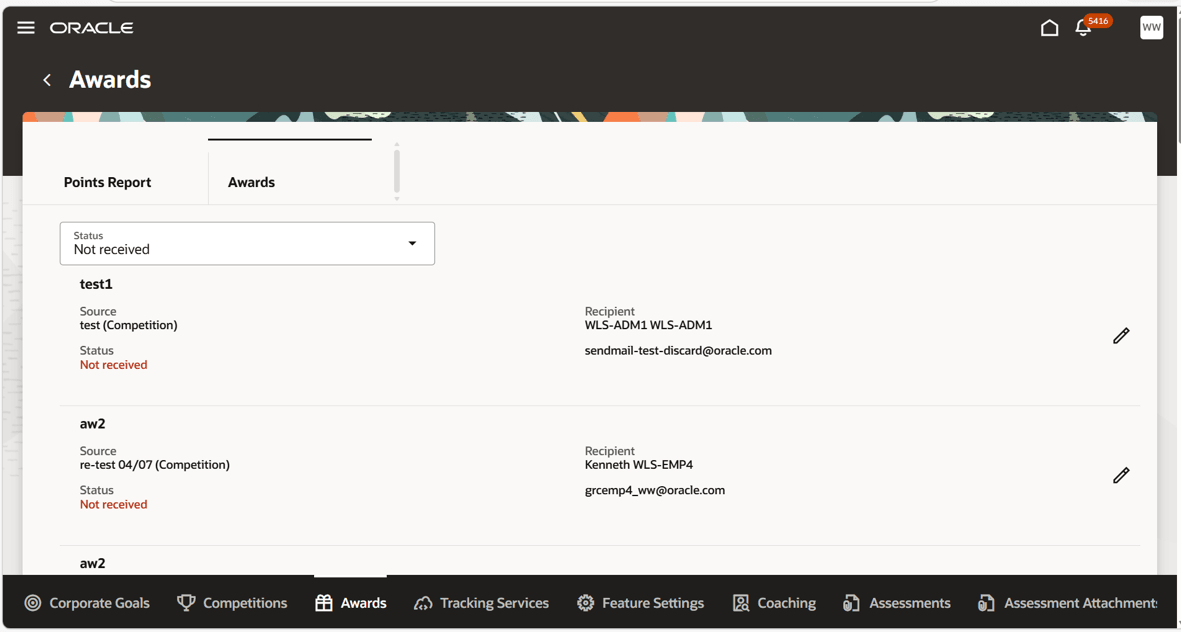The width and height of the screenshot is (1181, 632).
Task: Go to the Home icon
Action: (x=1049, y=28)
